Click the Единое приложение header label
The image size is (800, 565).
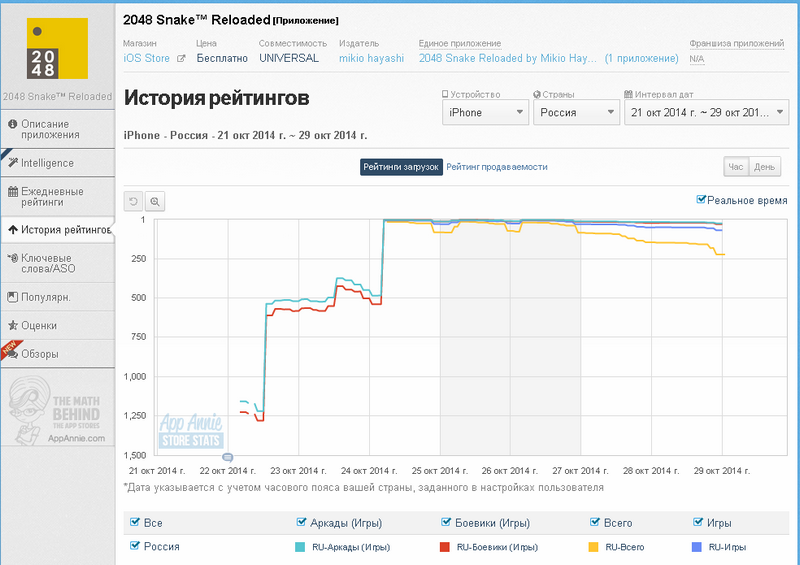point(460,43)
